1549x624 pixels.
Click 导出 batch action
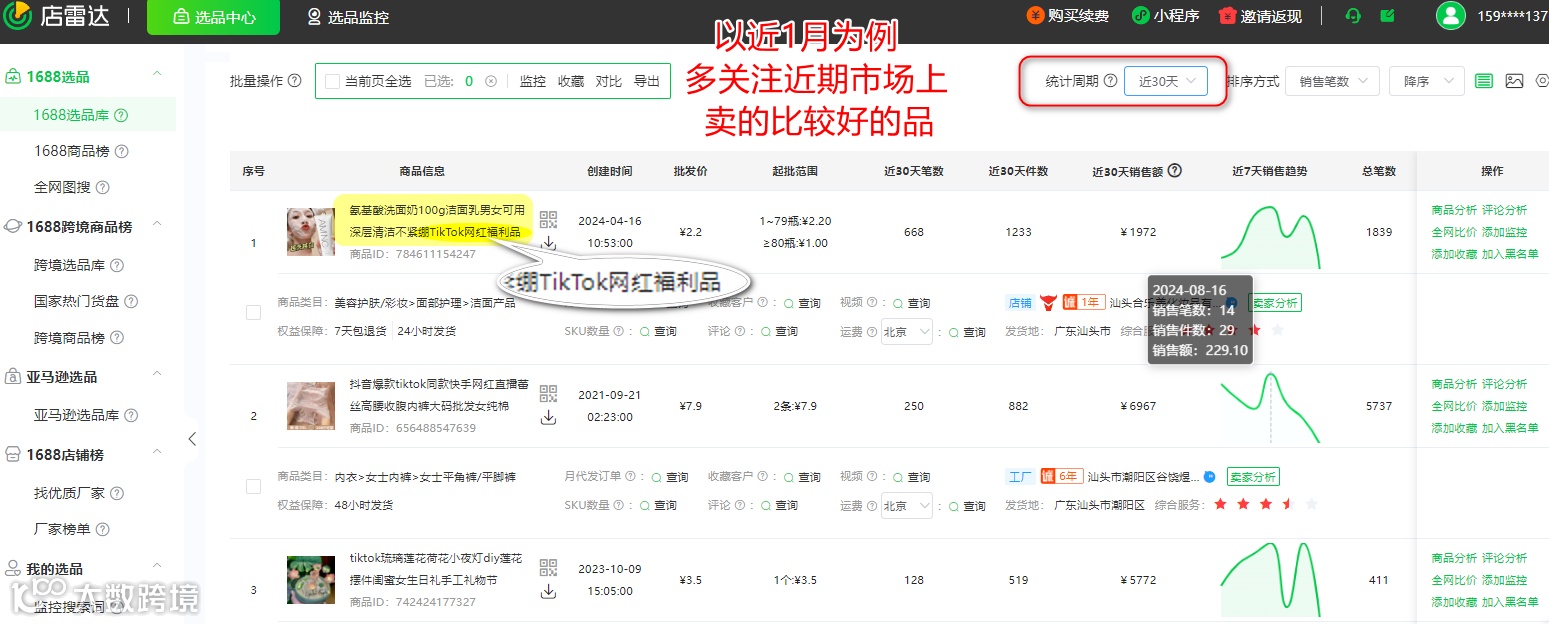click(x=647, y=81)
